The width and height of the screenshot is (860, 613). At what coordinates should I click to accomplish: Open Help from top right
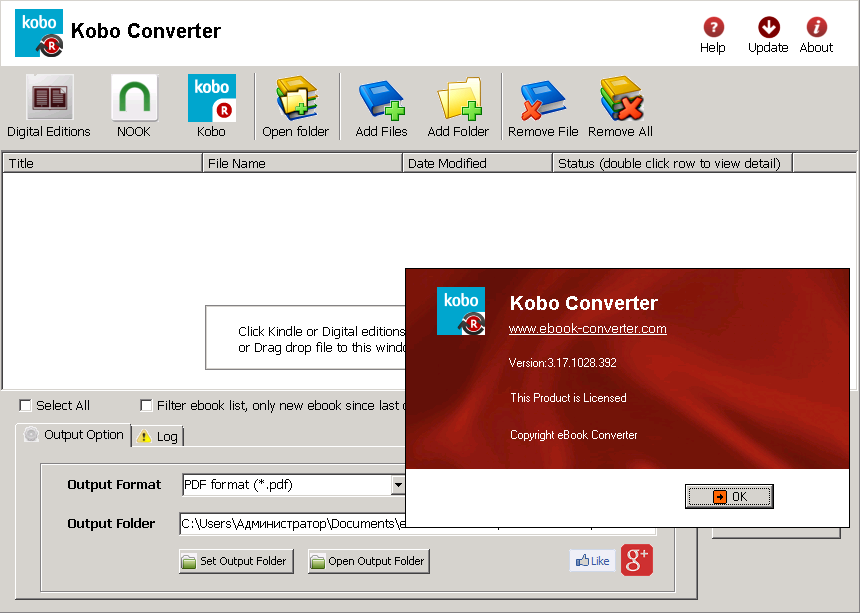click(x=713, y=35)
